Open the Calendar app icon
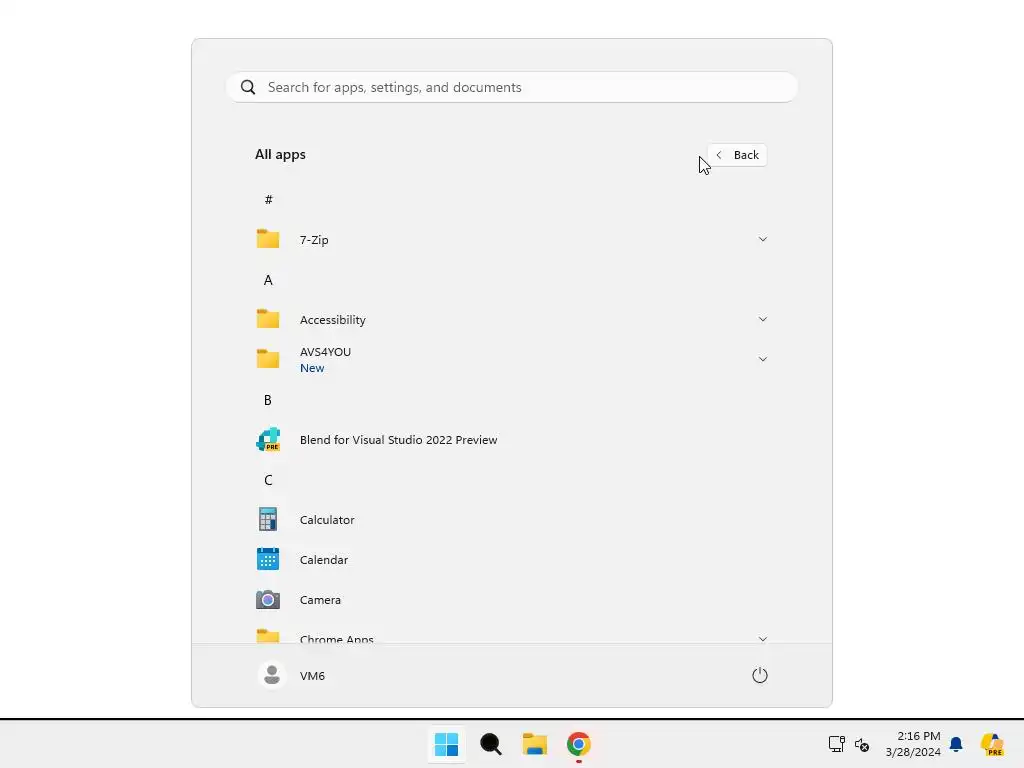The height and width of the screenshot is (768, 1024). [x=268, y=559]
